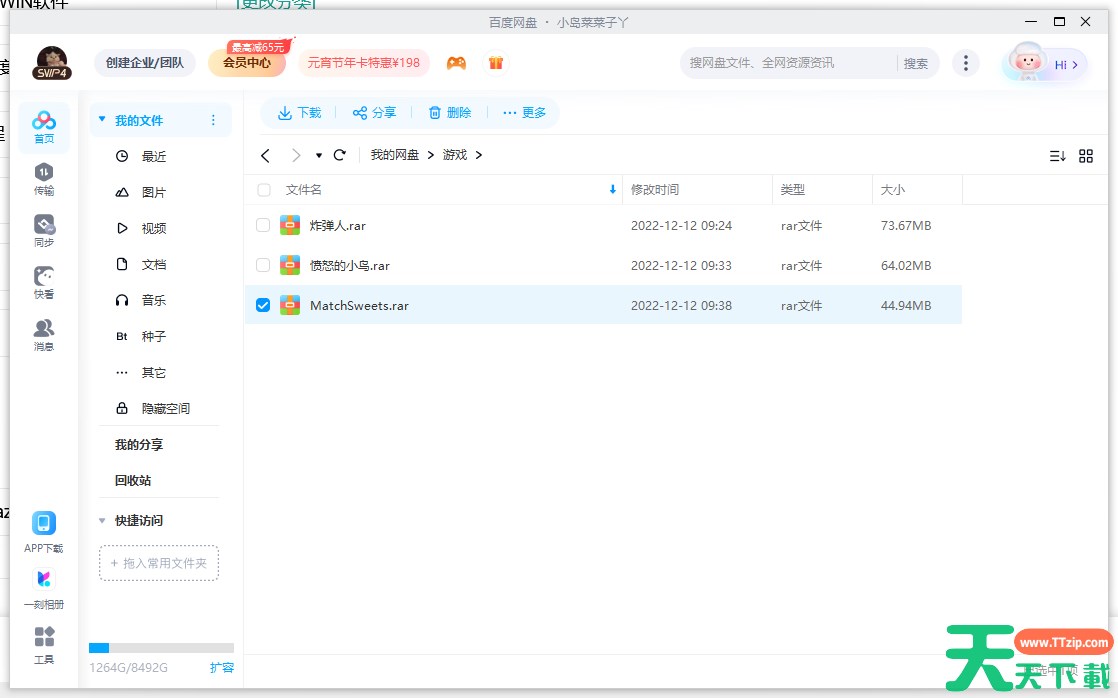Click the refresh icon in navigation bar
Image resolution: width=1118 pixels, height=698 pixels.
(340, 155)
